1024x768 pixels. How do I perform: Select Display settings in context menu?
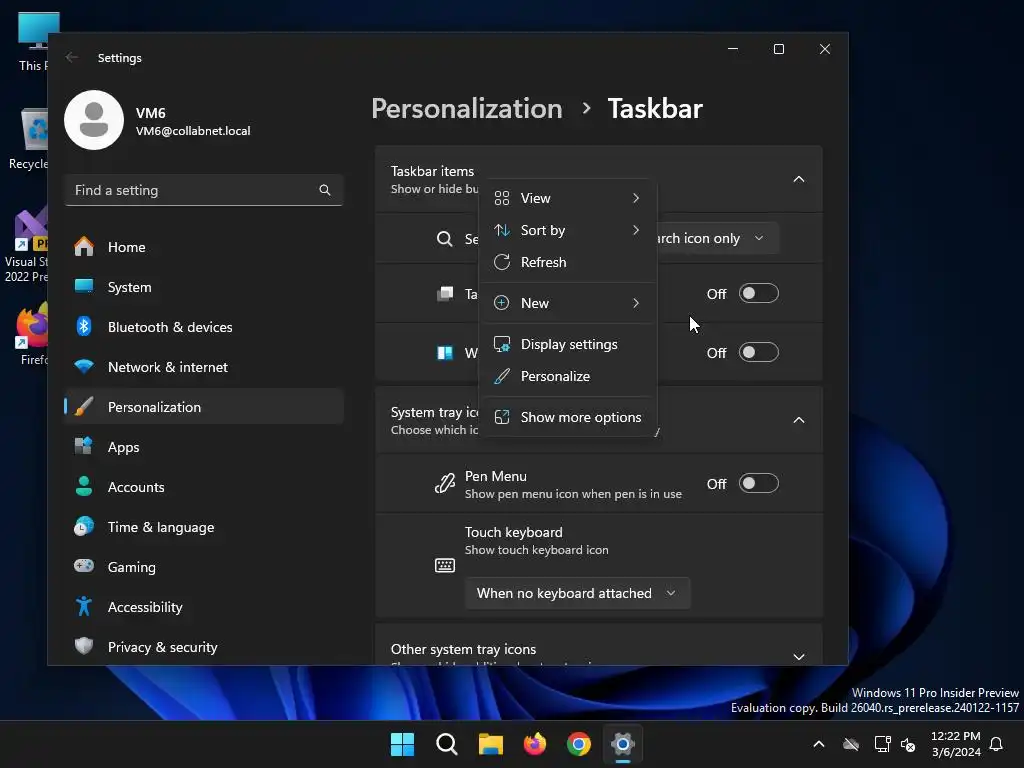[x=567, y=344]
